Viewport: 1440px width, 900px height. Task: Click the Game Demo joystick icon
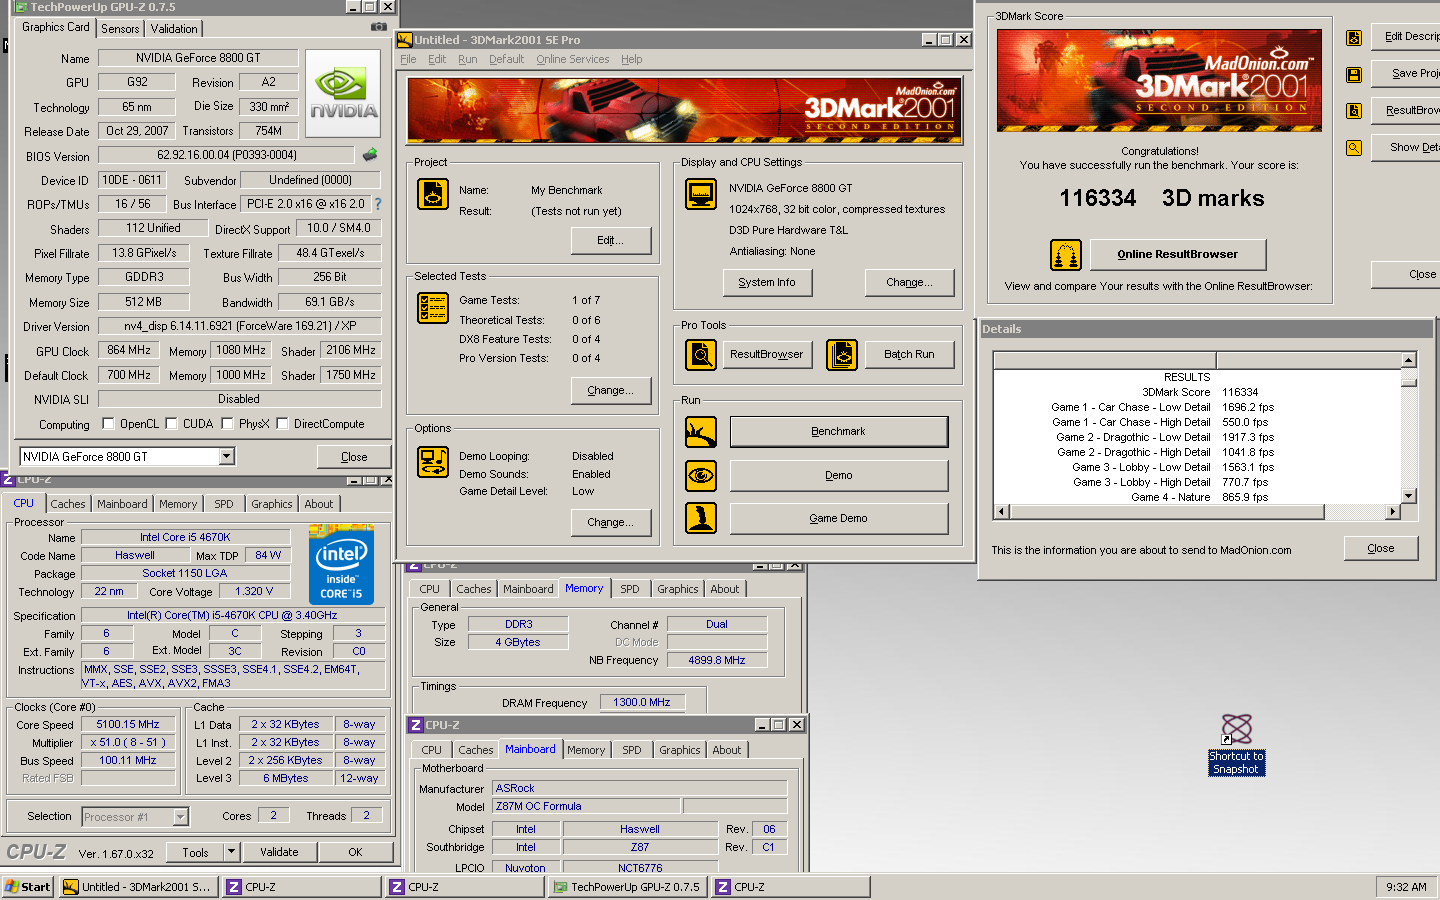pyautogui.click(x=701, y=518)
